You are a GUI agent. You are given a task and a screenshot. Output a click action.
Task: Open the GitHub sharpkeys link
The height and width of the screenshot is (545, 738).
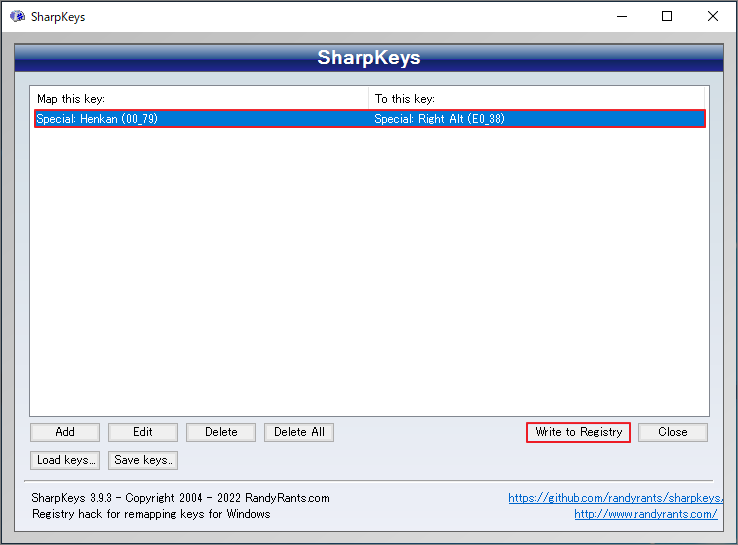pos(616,498)
